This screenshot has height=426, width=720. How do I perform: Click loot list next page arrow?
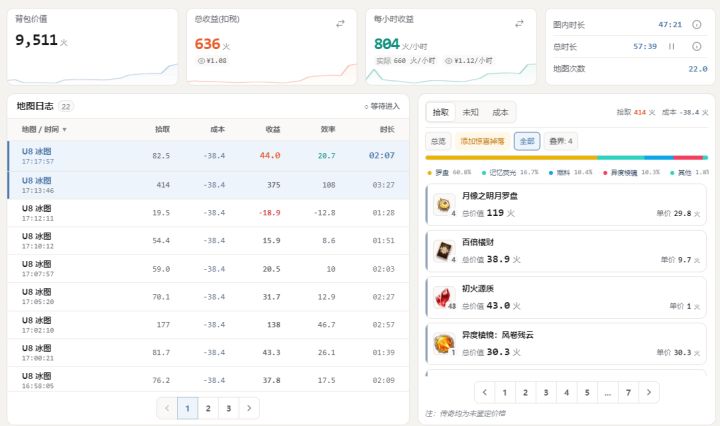[649, 392]
